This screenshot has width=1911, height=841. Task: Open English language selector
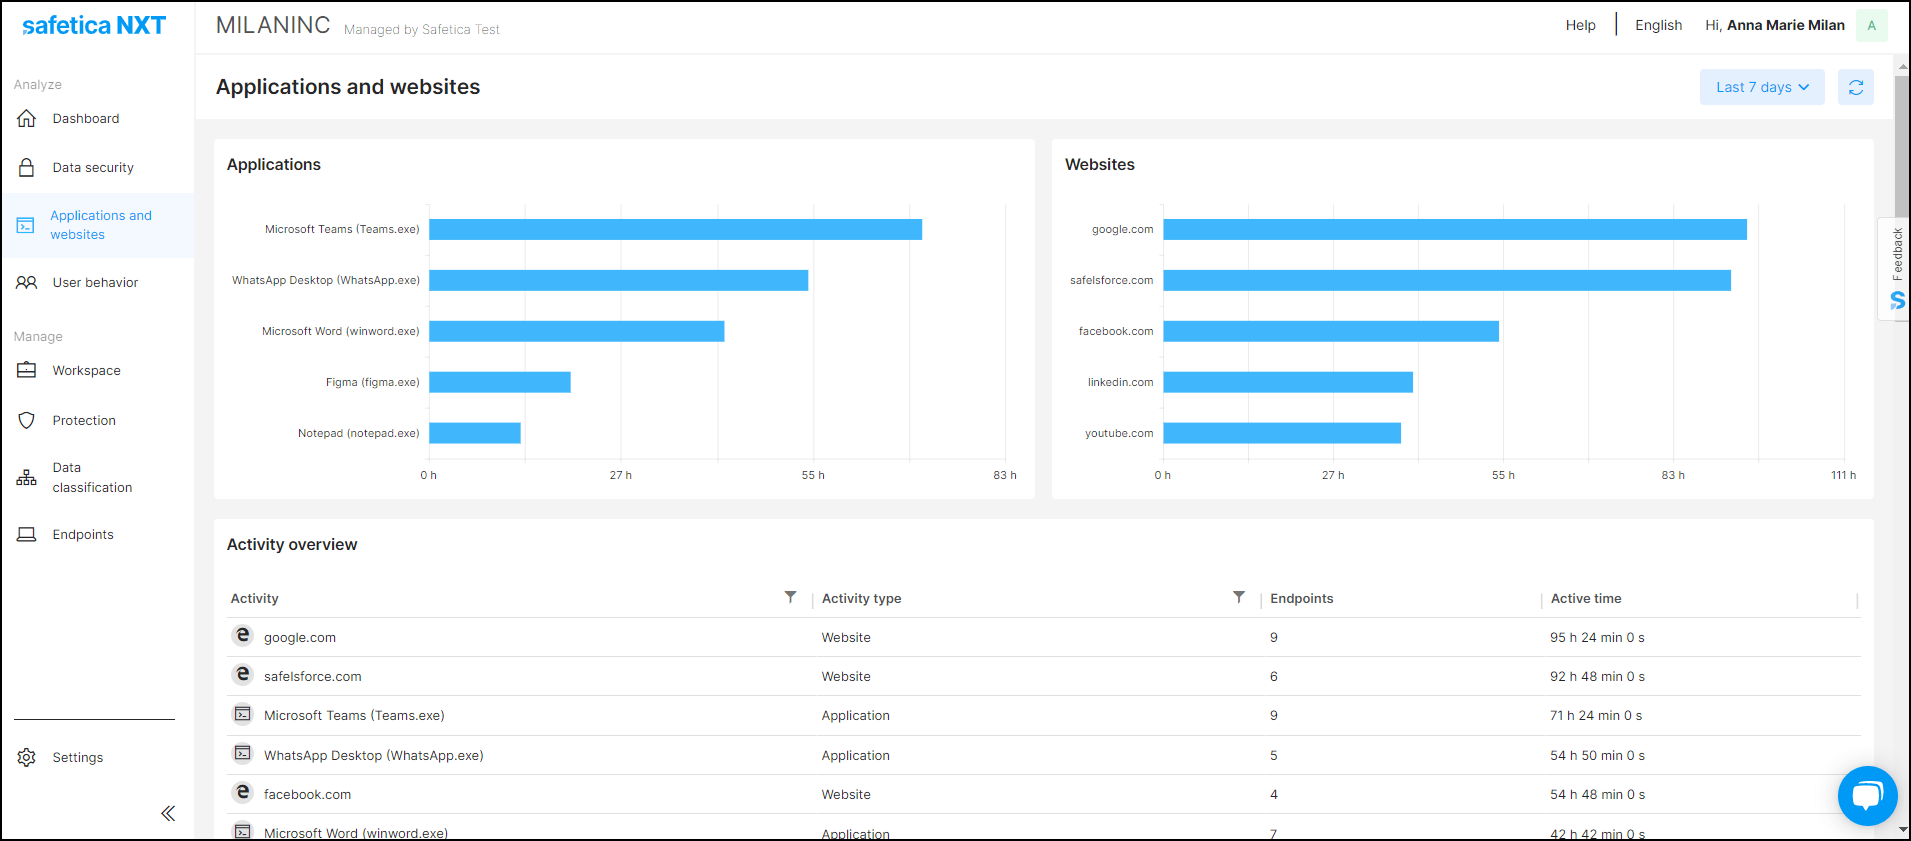pyautogui.click(x=1658, y=25)
